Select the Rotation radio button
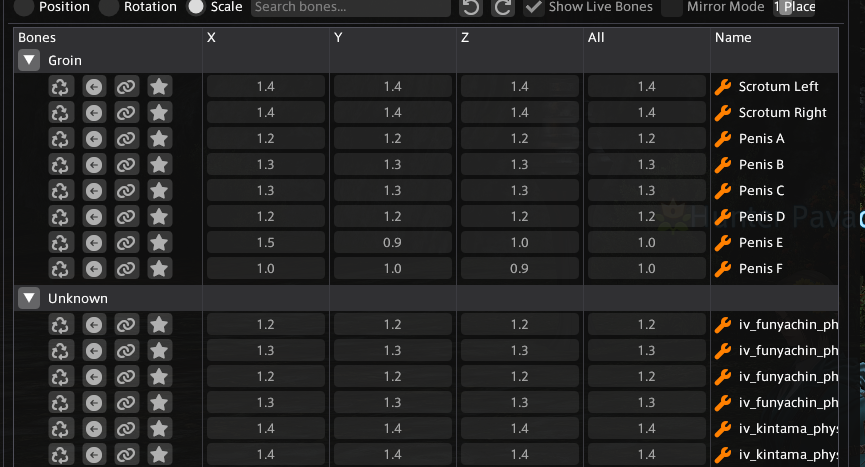 (x=109, y=7)
